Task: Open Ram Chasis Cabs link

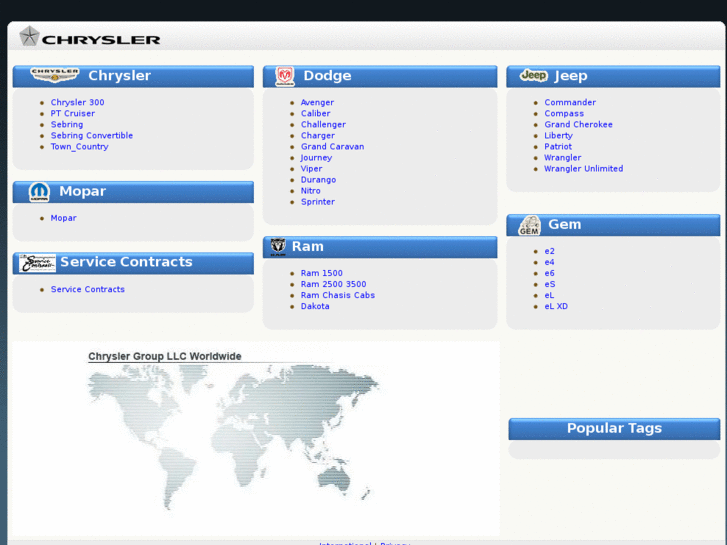Action: 338,295
